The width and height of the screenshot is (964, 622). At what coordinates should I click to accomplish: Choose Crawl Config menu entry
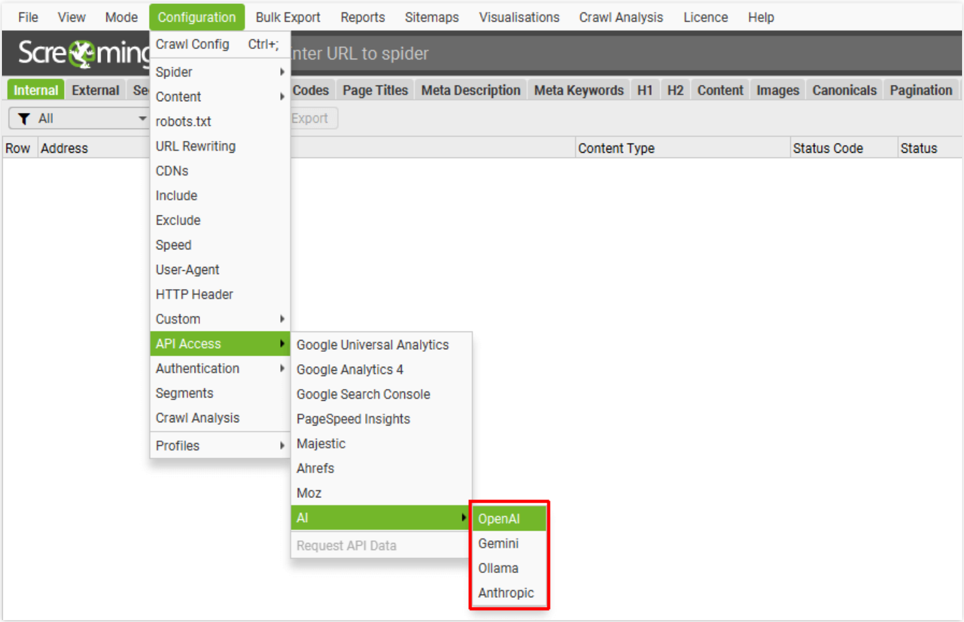[219, 44]
